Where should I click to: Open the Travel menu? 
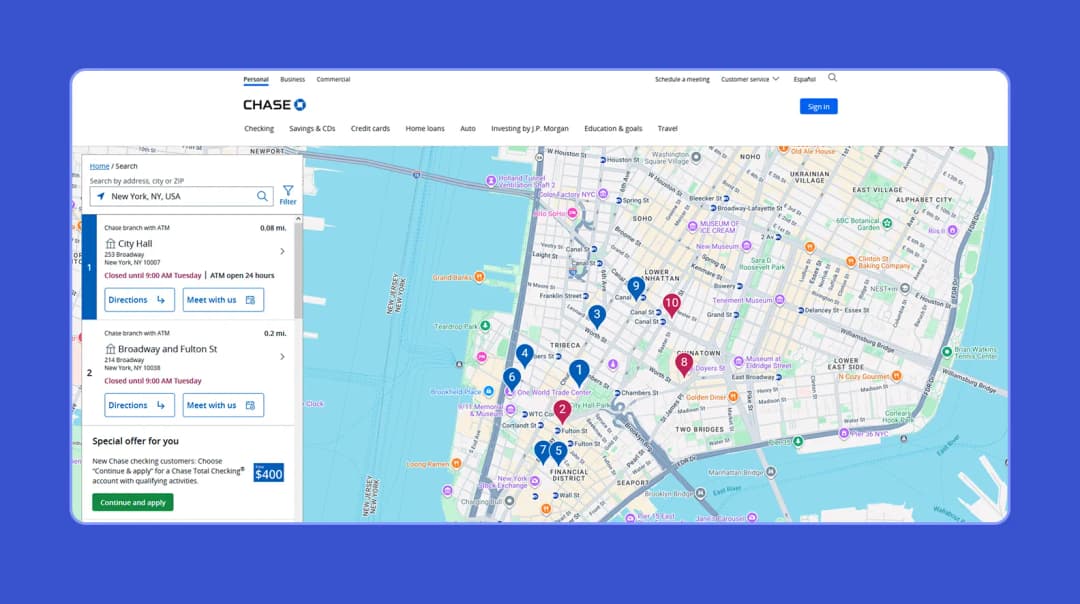coord(667,129)
